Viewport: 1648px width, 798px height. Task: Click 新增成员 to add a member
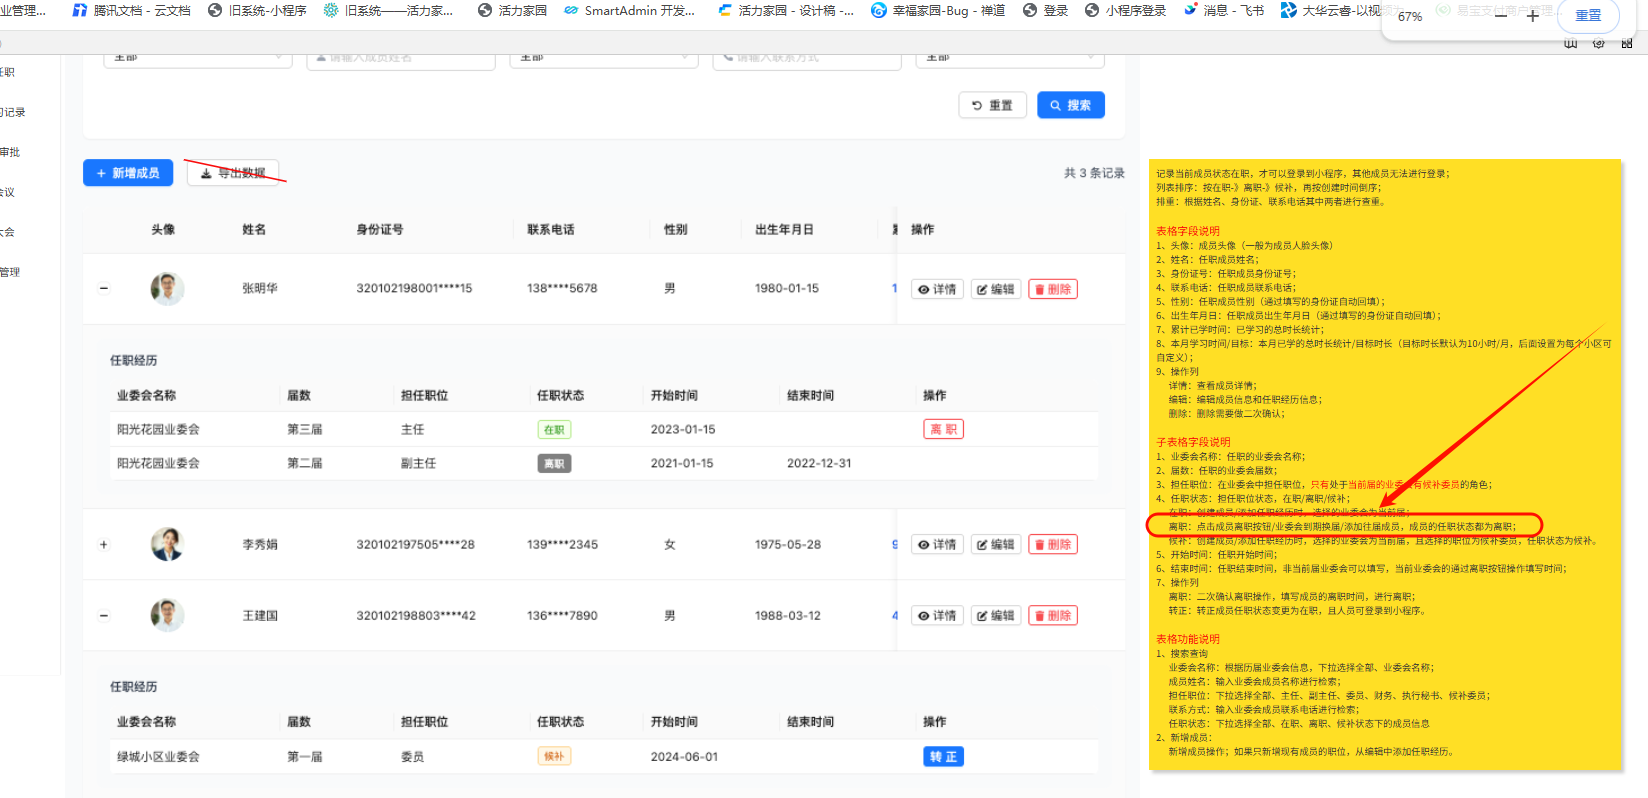[127, 173]
